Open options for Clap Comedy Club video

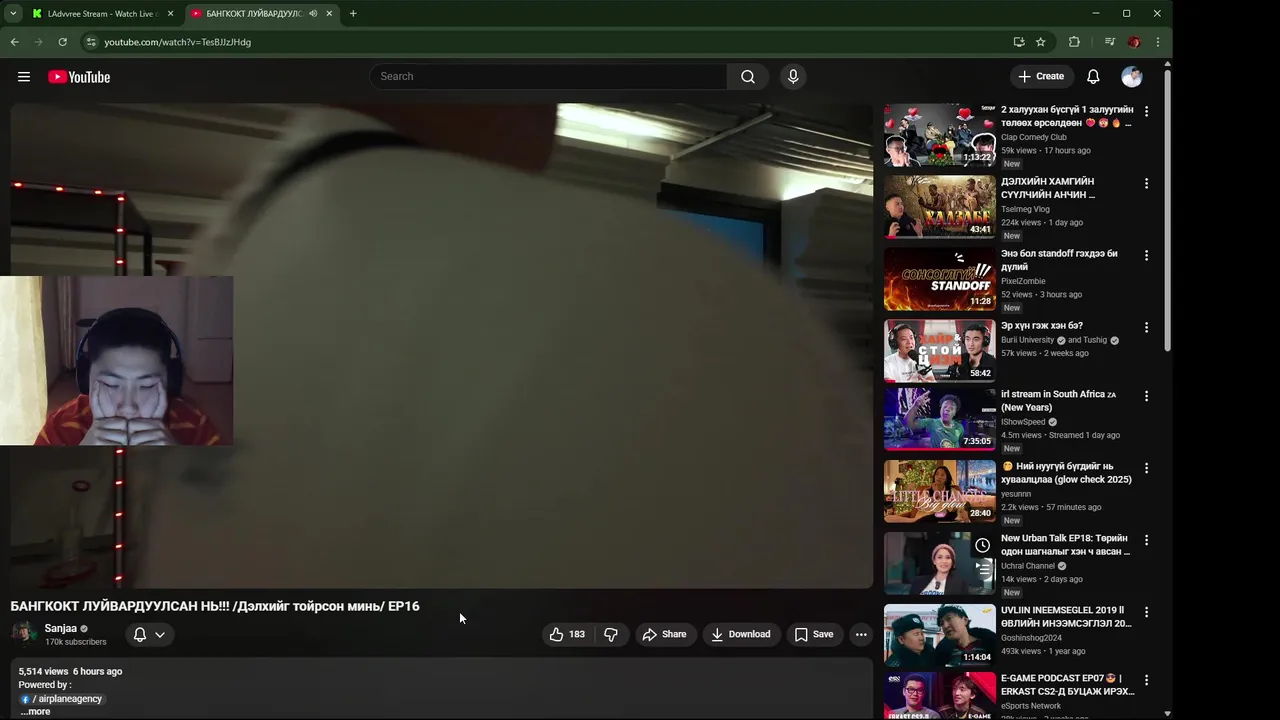pos(1146,112)
